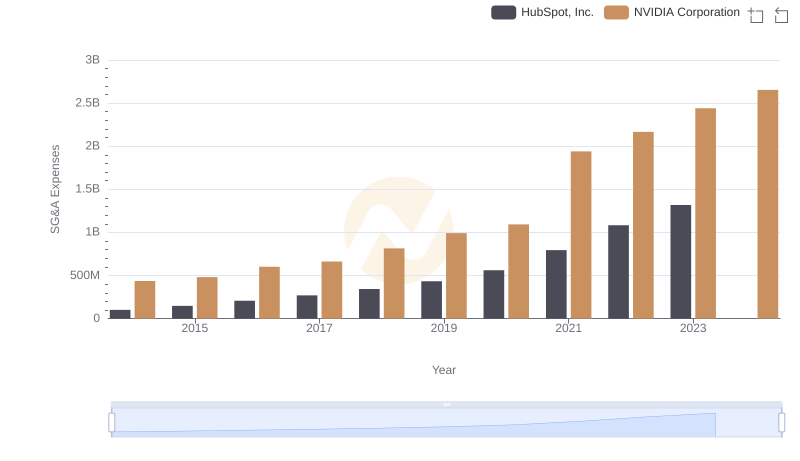
Task: Click the '3B' y-axis label
Action: click(x=93, y=60)
